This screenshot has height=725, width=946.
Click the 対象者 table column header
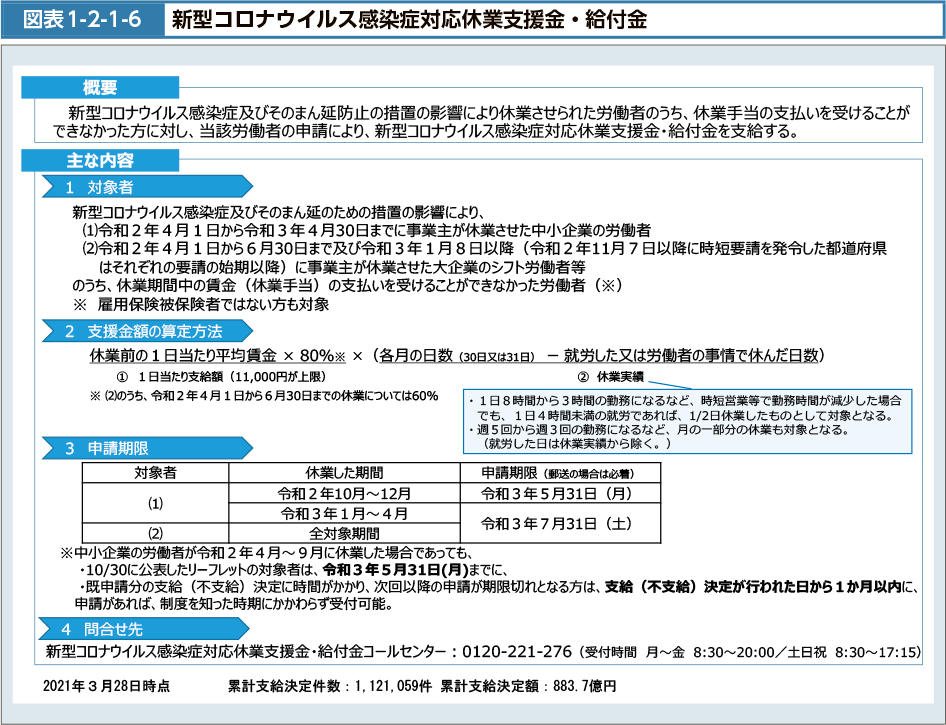pos(156,472)
